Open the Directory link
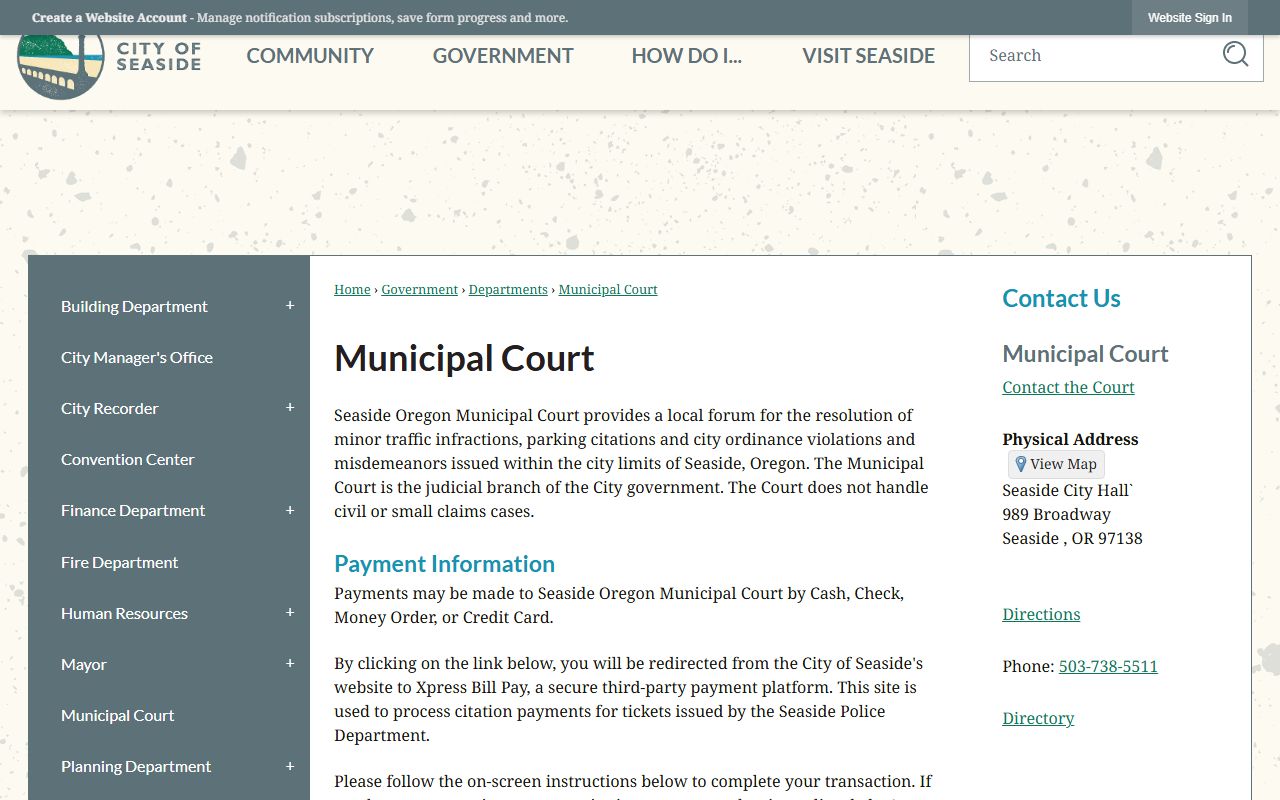The height and width of the screenshot is (800, 1280). pyautogui.click(x=1038, y=718)
